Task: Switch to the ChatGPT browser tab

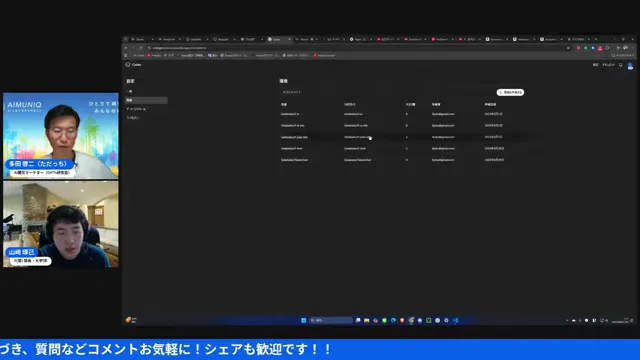Action: pos(251,39)
